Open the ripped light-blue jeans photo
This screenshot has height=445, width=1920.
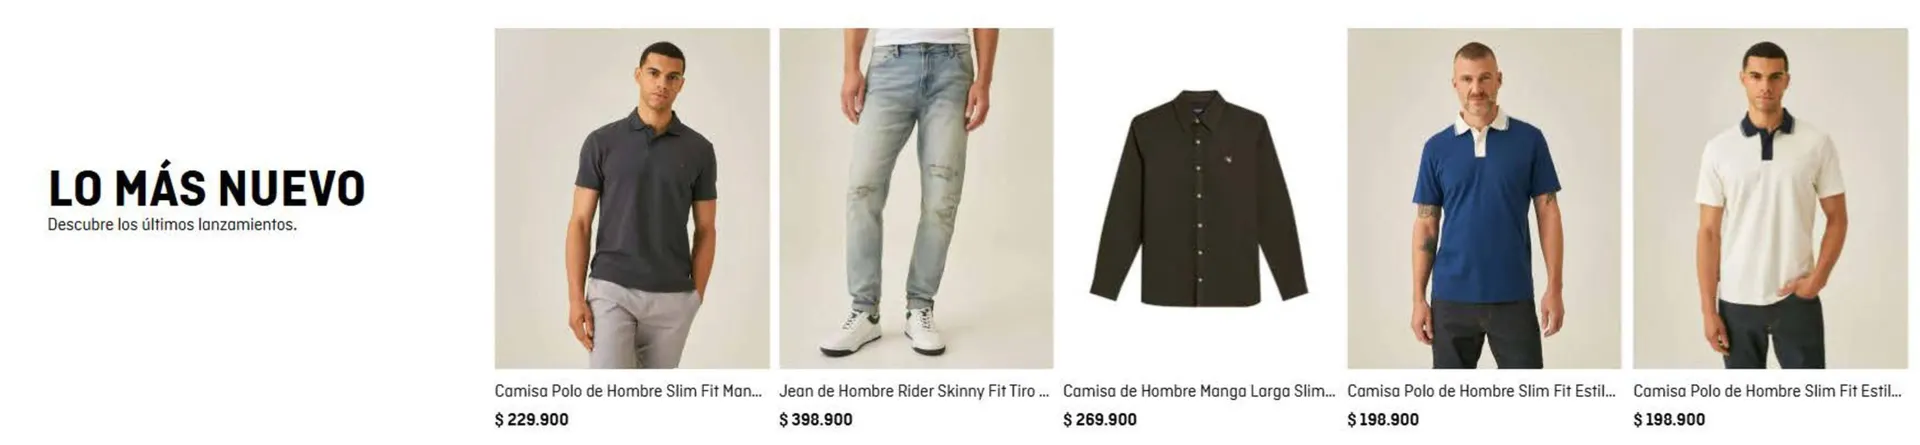pyautogui.click(x=916, y=198)
